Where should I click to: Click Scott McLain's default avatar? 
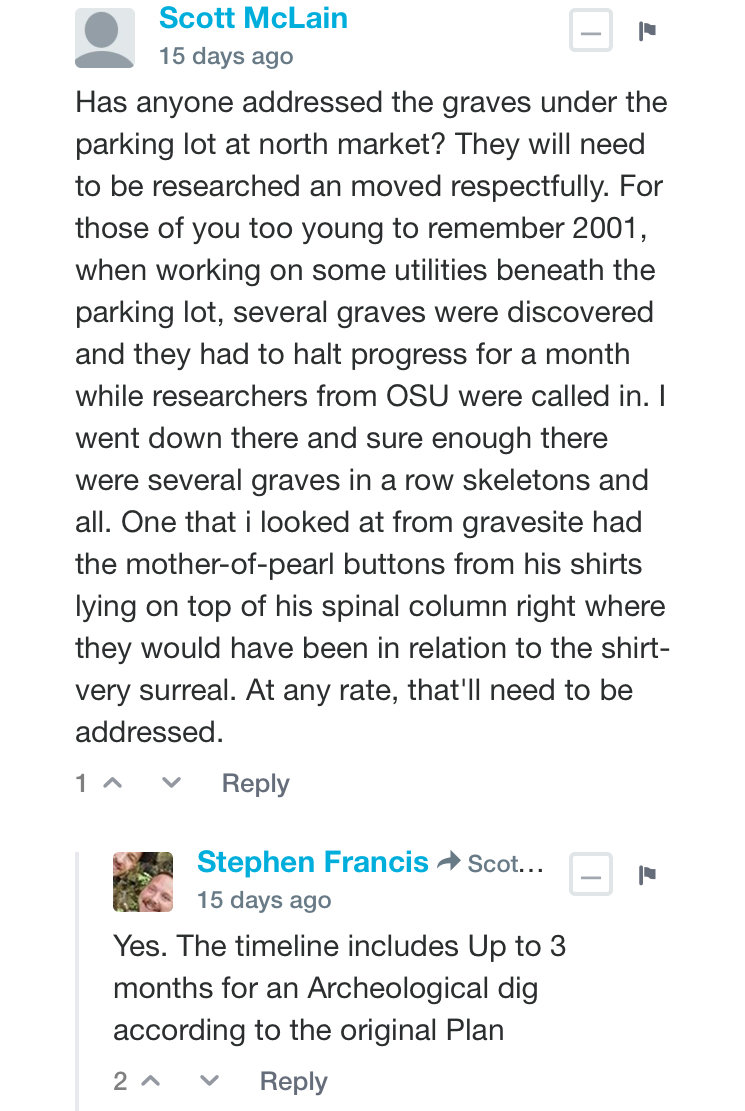[104, 38]
